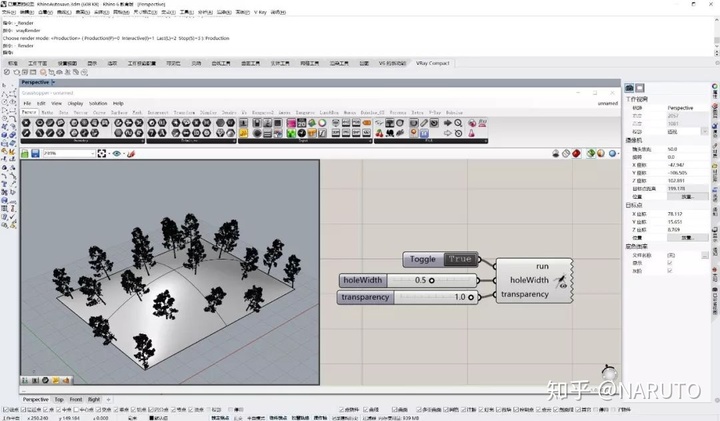The image size is (720, 421).
Task: Open the Perspective viewport title dropdown arrow
Action: [x=53, y=82]
